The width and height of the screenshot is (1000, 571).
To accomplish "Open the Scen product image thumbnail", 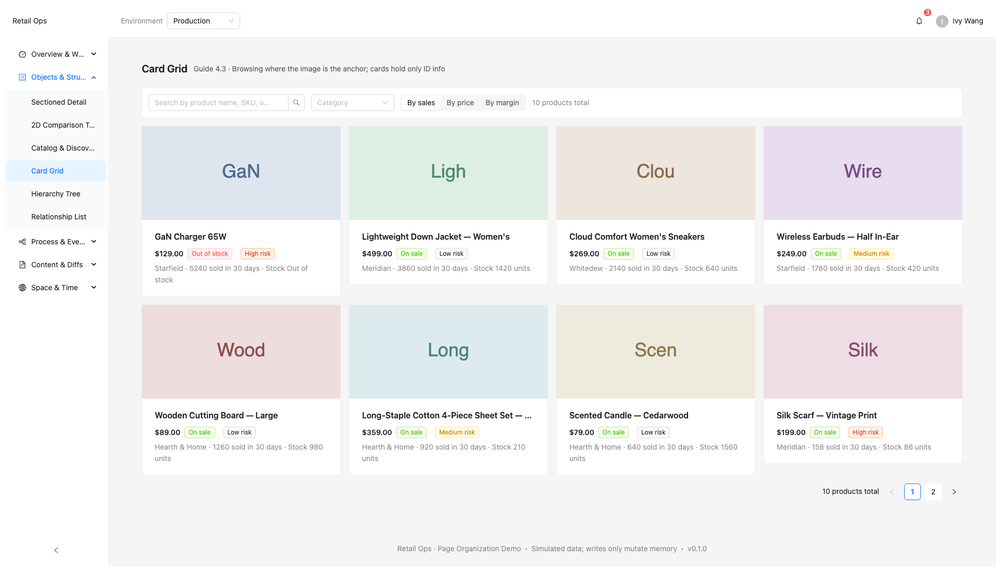I will pos(656,352).
